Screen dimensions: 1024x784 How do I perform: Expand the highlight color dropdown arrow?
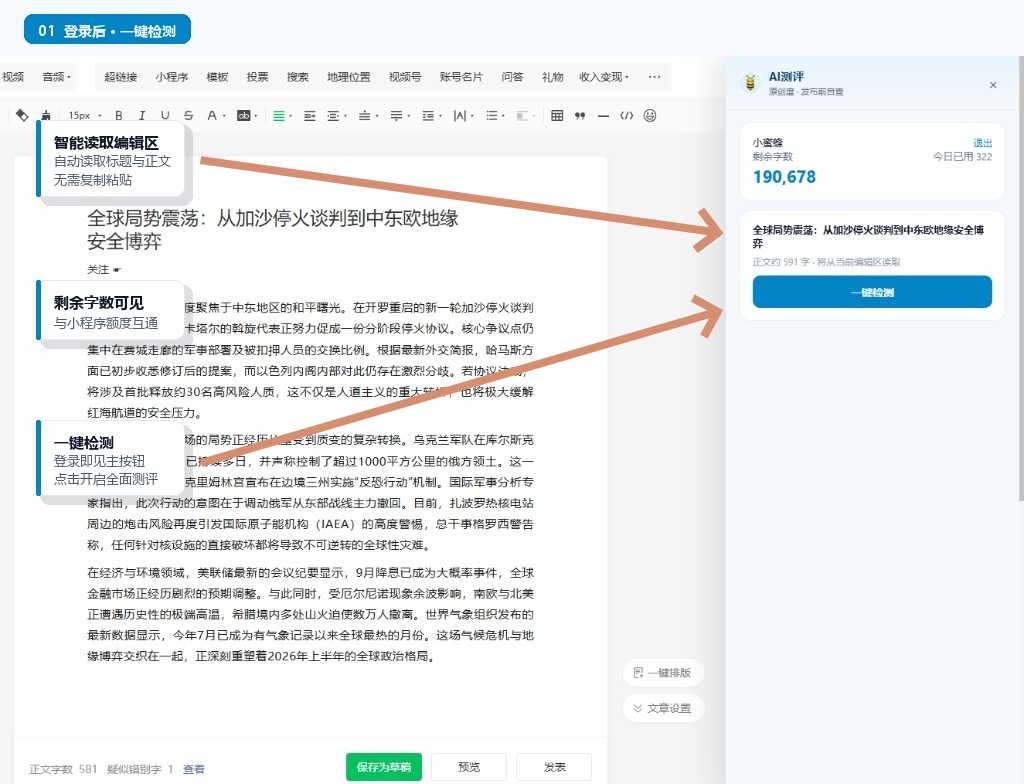click(x=256, y=116)
